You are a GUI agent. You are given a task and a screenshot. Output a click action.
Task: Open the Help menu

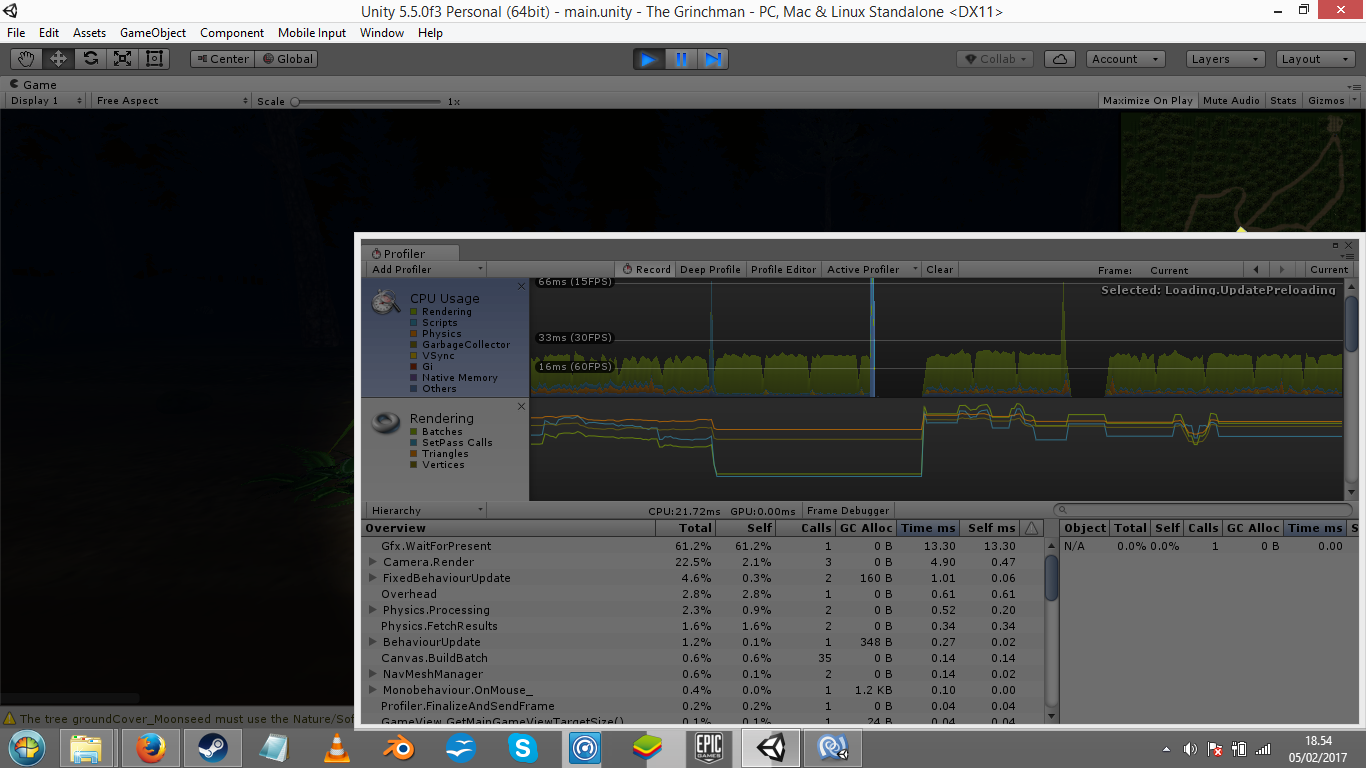pos(430,33)
